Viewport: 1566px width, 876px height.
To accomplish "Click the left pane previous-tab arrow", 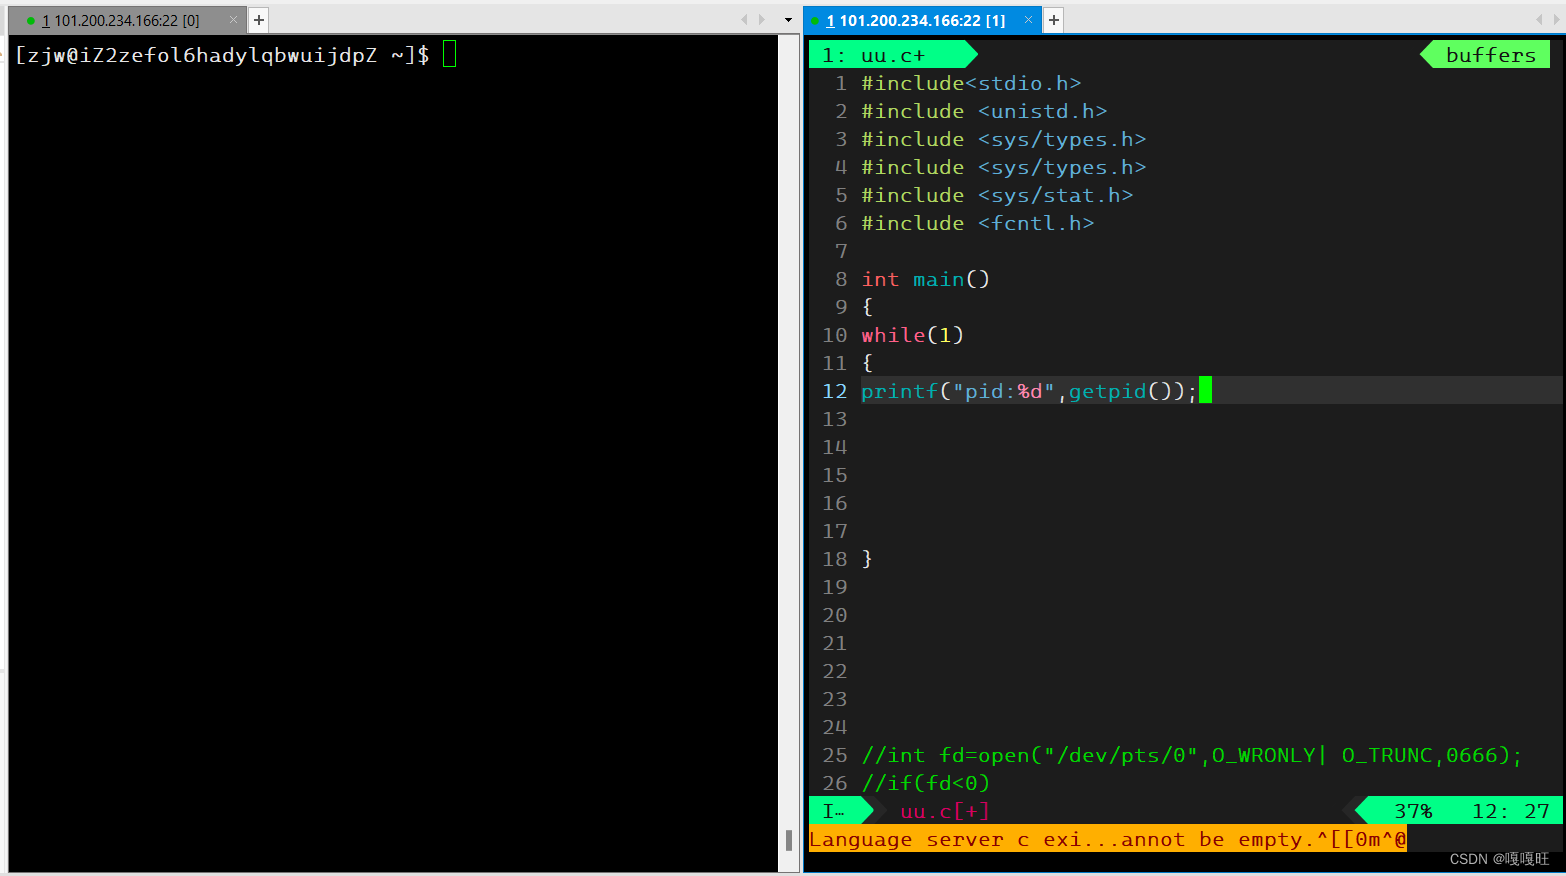I will (x=744, y=20).
